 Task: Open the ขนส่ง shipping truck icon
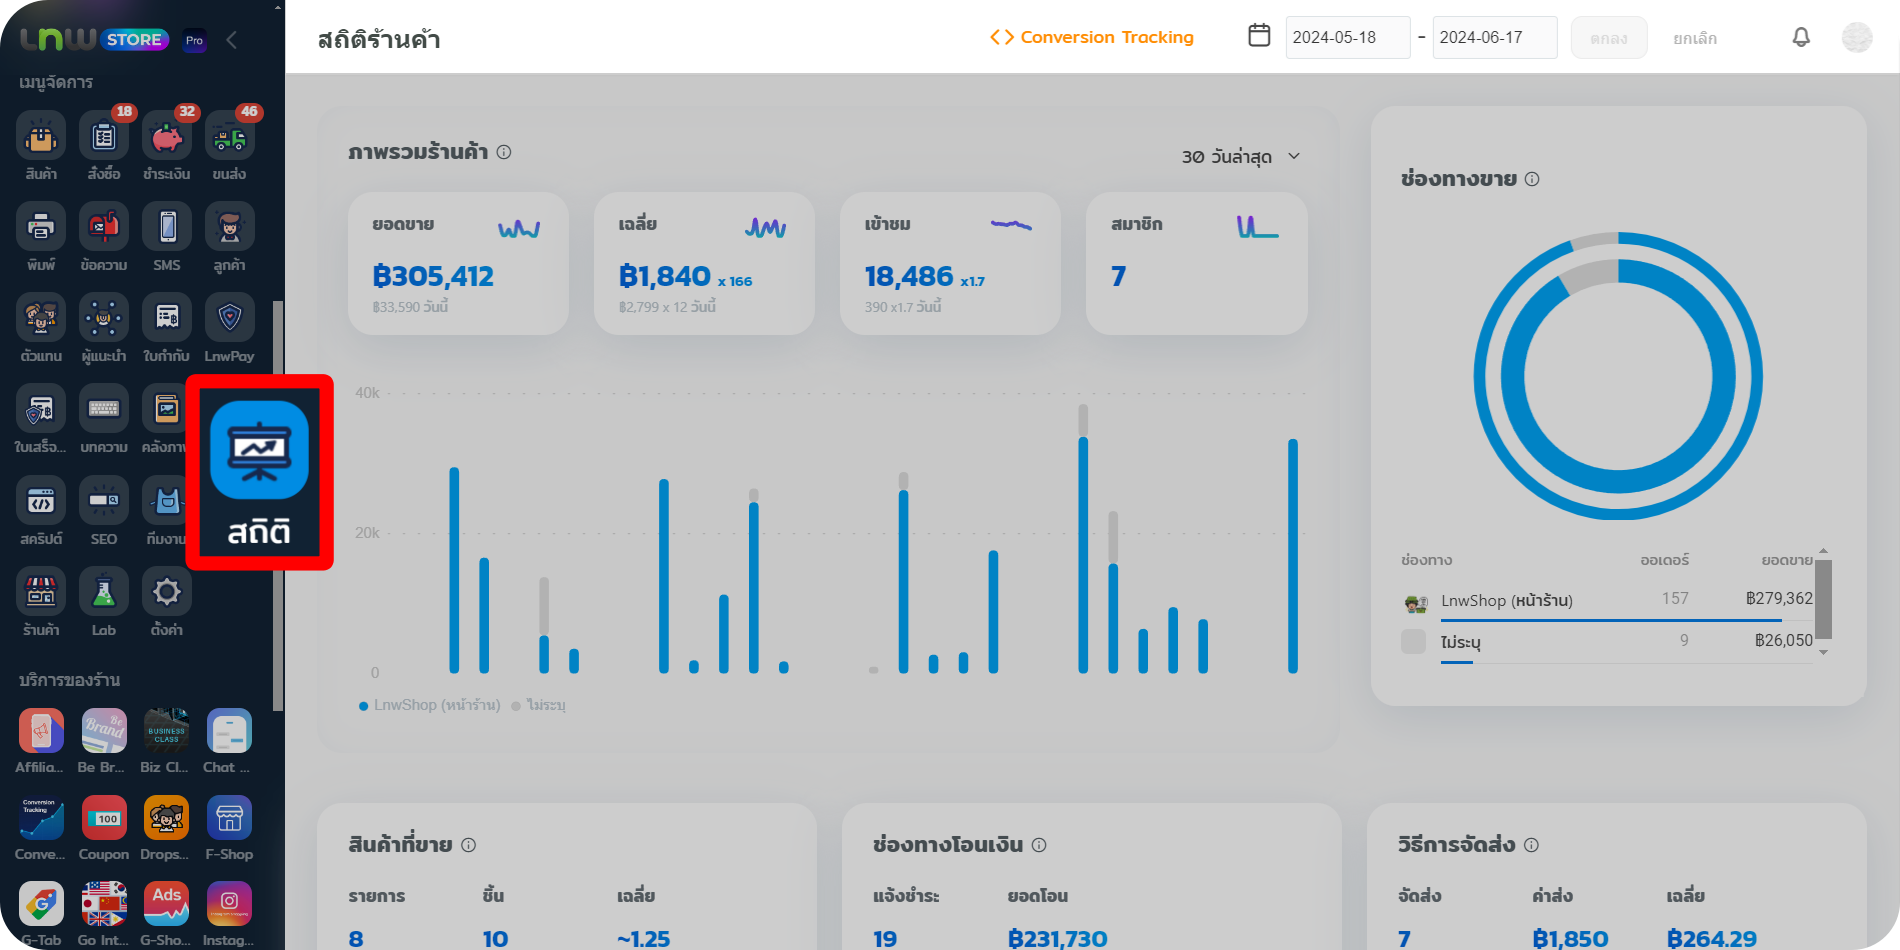[229, 137]
